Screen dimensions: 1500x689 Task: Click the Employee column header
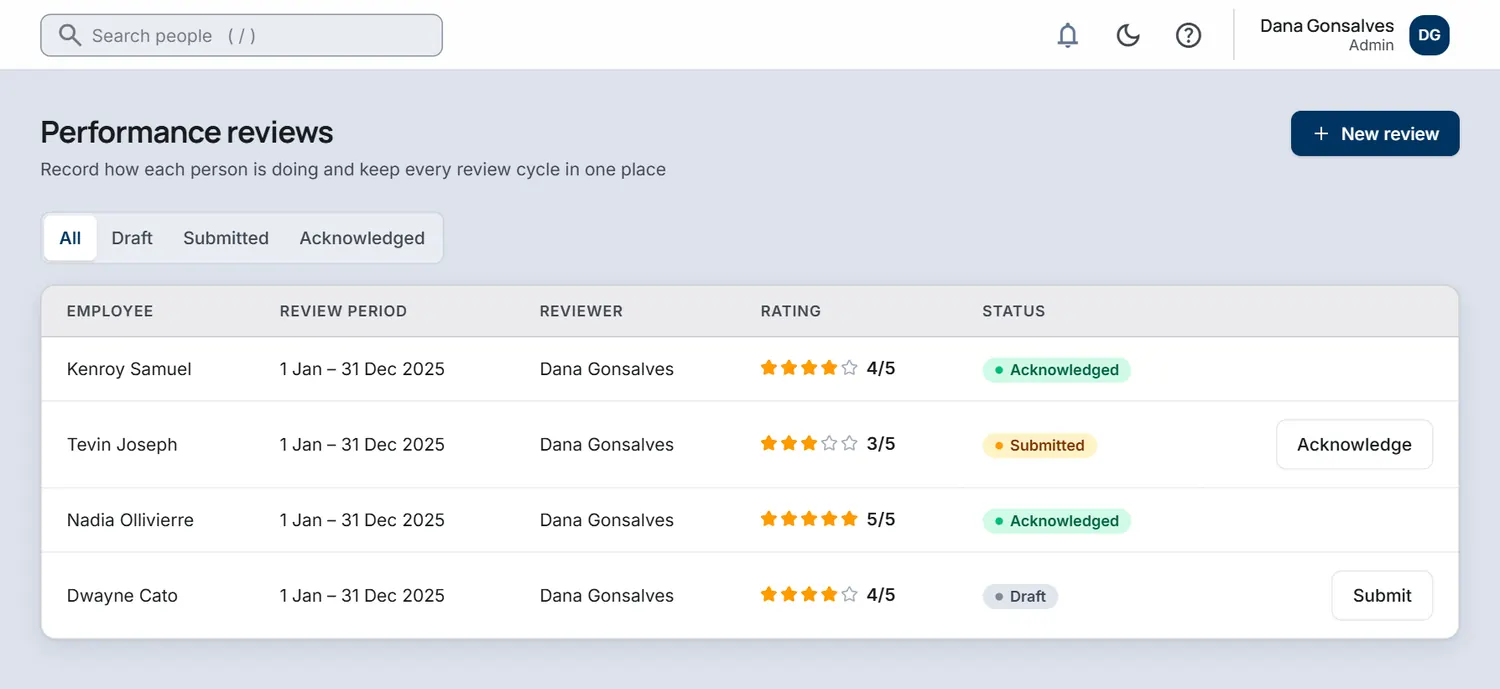(x=110, y=311)
